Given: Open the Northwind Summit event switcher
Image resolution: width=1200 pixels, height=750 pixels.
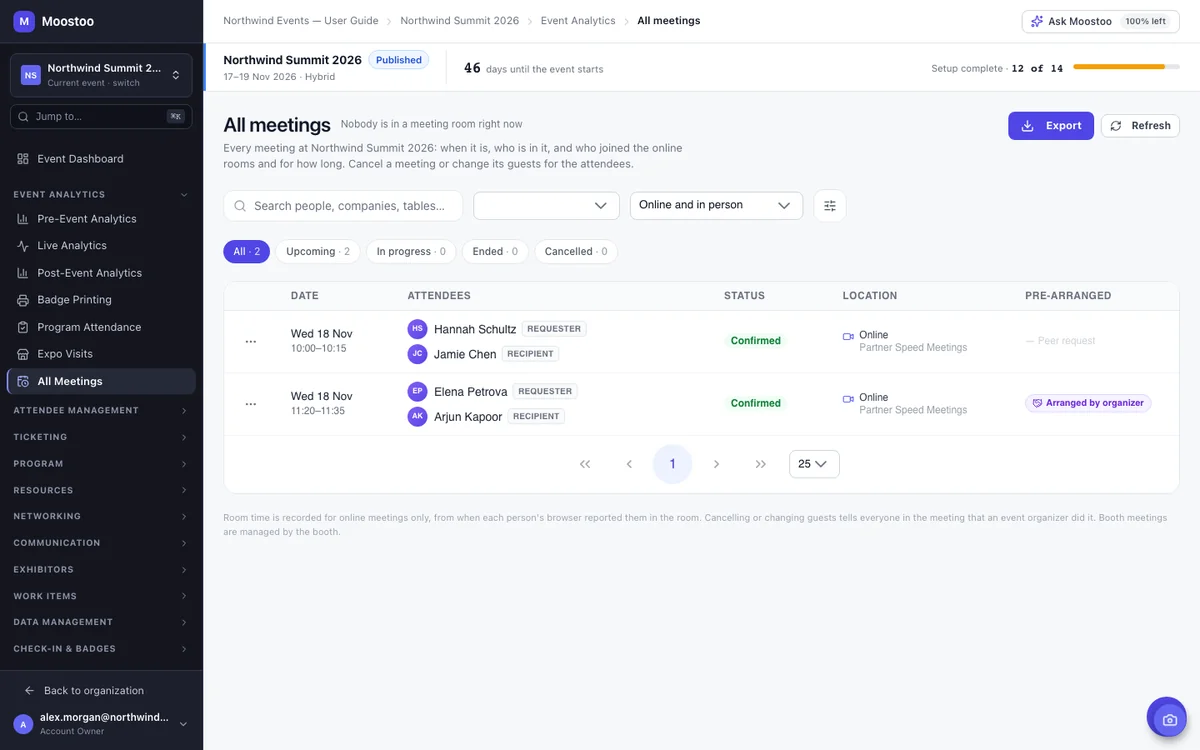Looking at the screenshot, I should click(x=101, y=75).
